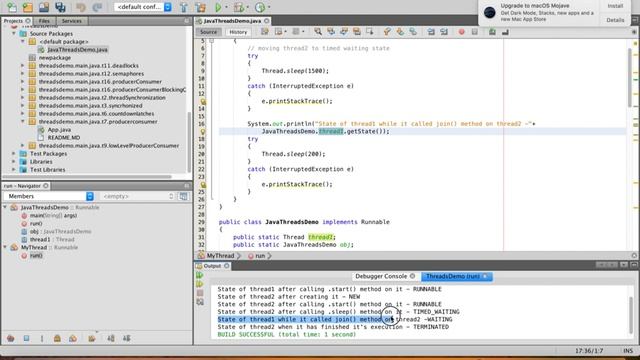The width and height of the screenshot is (640, 360).
Task: Toggle Sort by Name in Navigator
Action: pos(111,338)
